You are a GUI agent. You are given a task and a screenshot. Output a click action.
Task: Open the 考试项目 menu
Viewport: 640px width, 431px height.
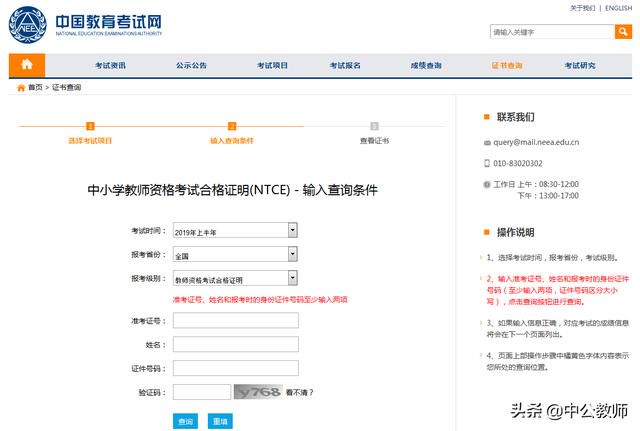click(x=272, y=65)
